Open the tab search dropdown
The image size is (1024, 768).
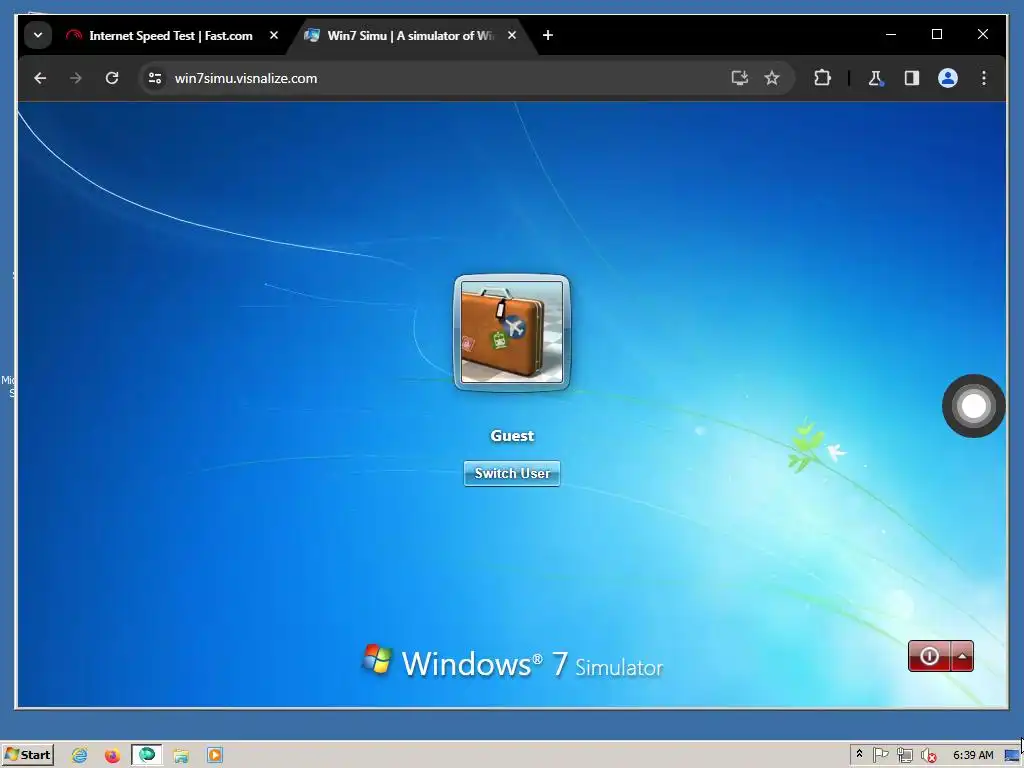(38, 35)
